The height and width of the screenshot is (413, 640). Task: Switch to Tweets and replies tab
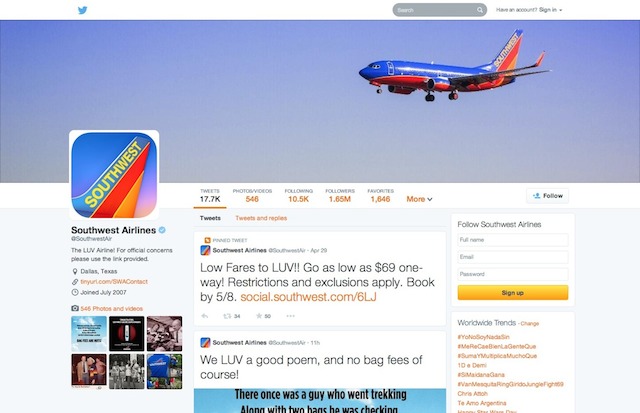coord(261,218)
